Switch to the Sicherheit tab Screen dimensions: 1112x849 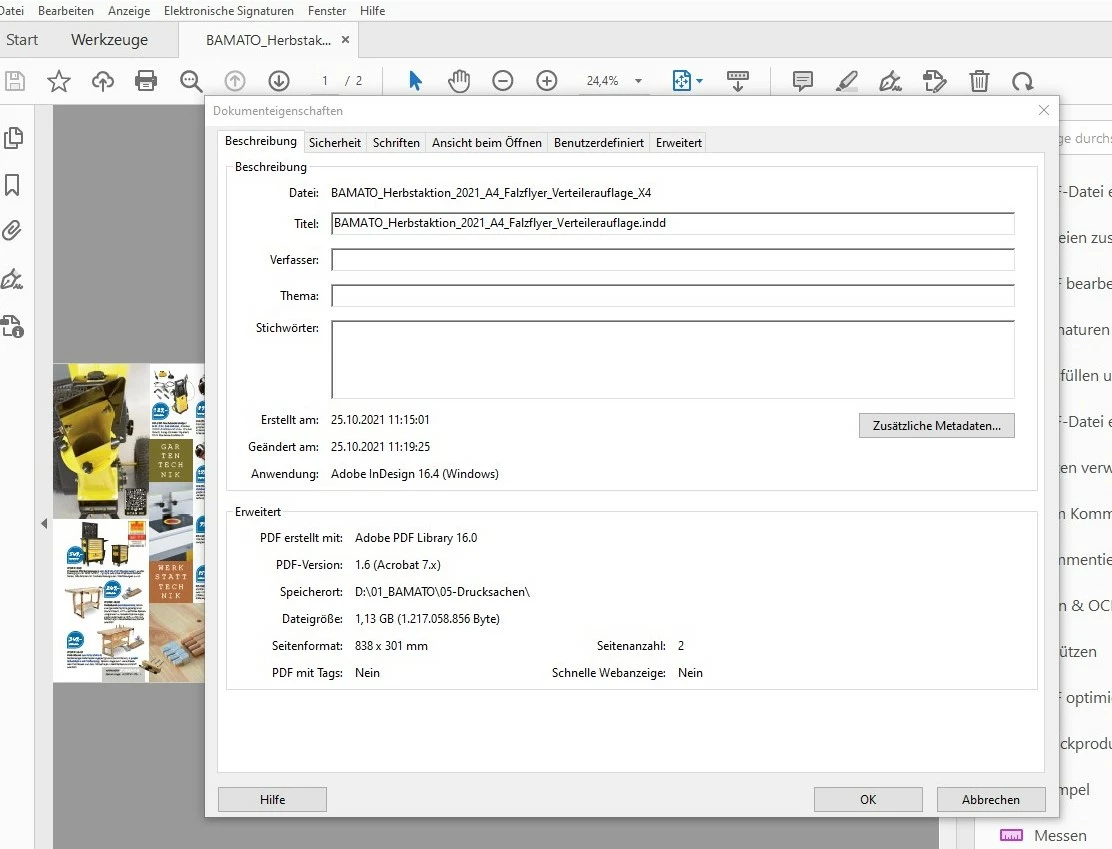point(335,143)
